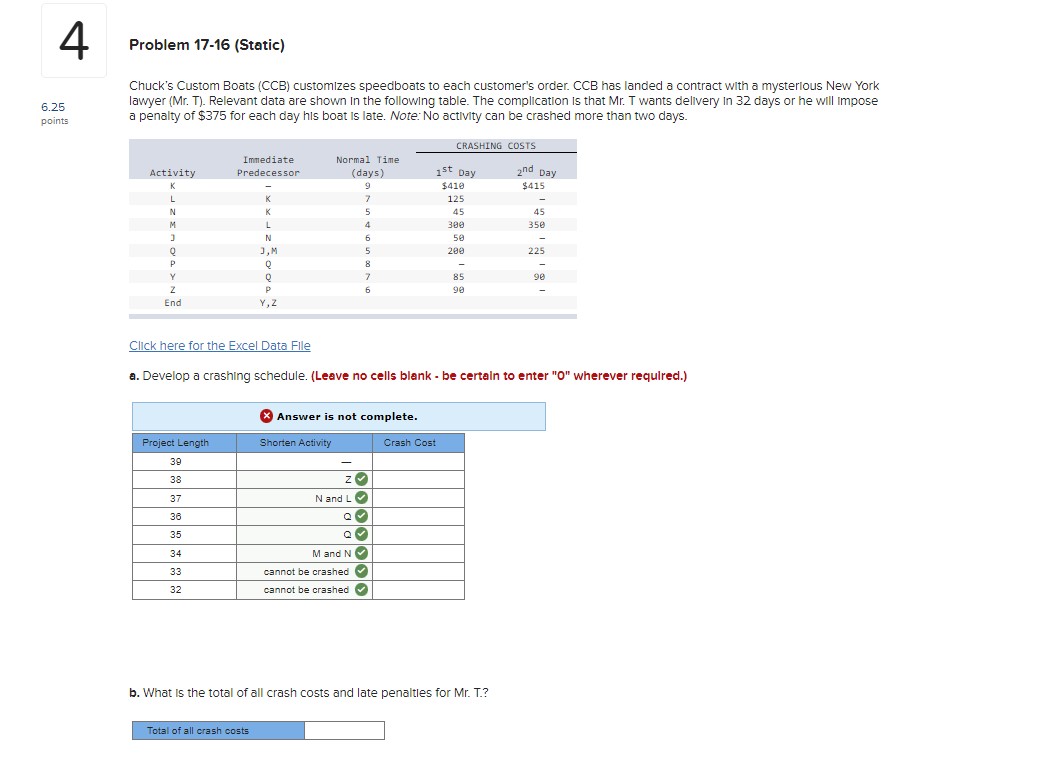Screen dimensions: 1046x759
Task: Click the Total of all crash costs input box
Action: (344, 730)
